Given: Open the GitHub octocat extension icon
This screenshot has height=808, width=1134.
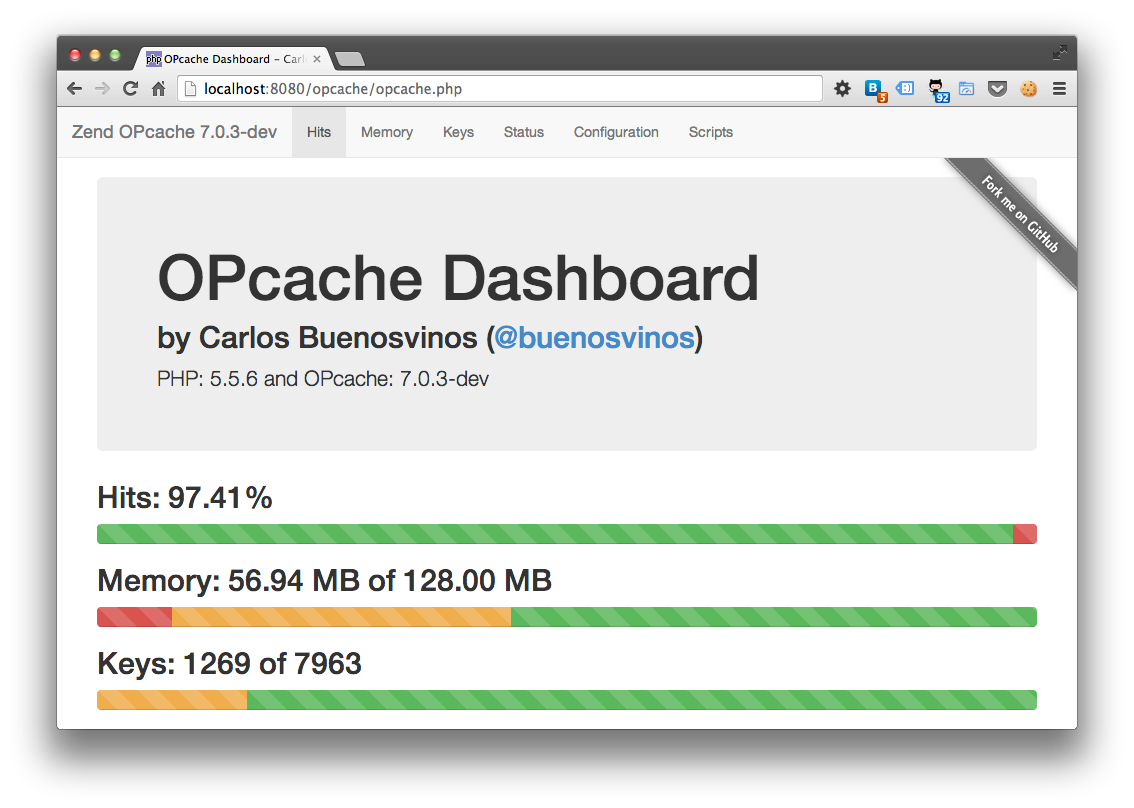Looking at the screenshot, I should [938, 90].
